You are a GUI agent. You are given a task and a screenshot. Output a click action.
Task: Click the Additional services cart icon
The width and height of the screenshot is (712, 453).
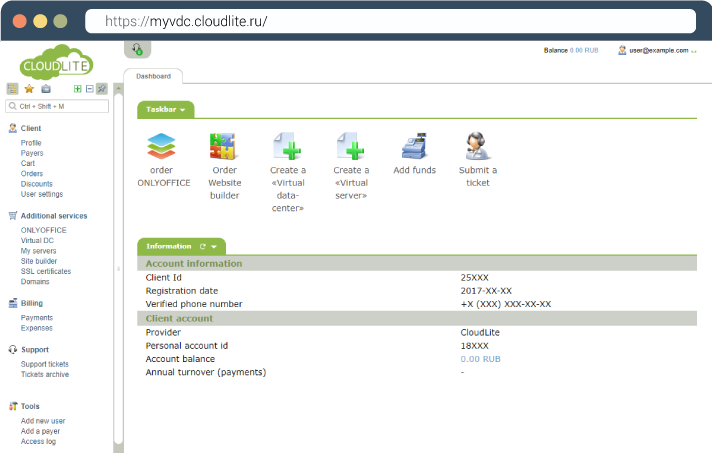click(13, 216)
